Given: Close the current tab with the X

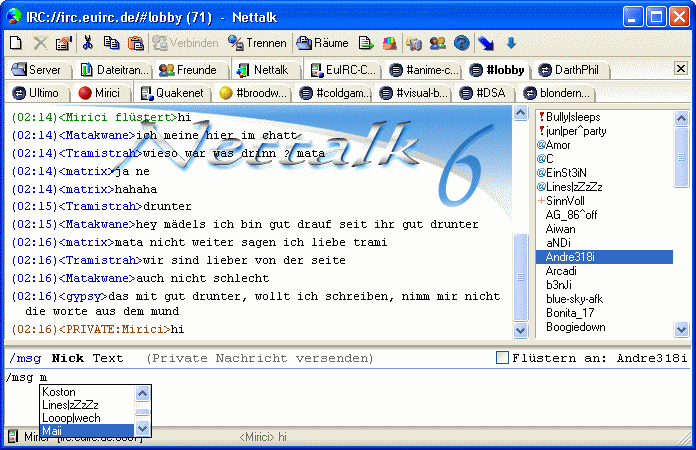Looking at the screenshot, I should (x=681, y=68).
